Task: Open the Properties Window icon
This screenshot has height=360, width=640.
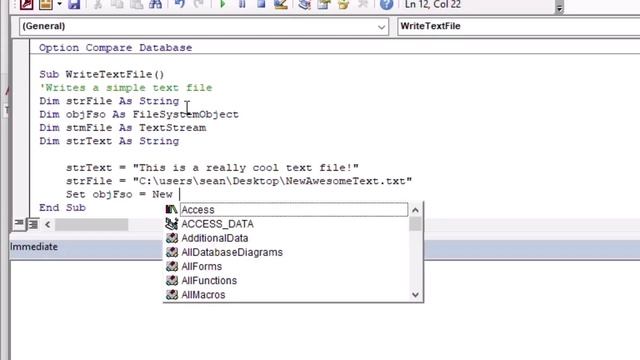Action: [x=324, y=4]
